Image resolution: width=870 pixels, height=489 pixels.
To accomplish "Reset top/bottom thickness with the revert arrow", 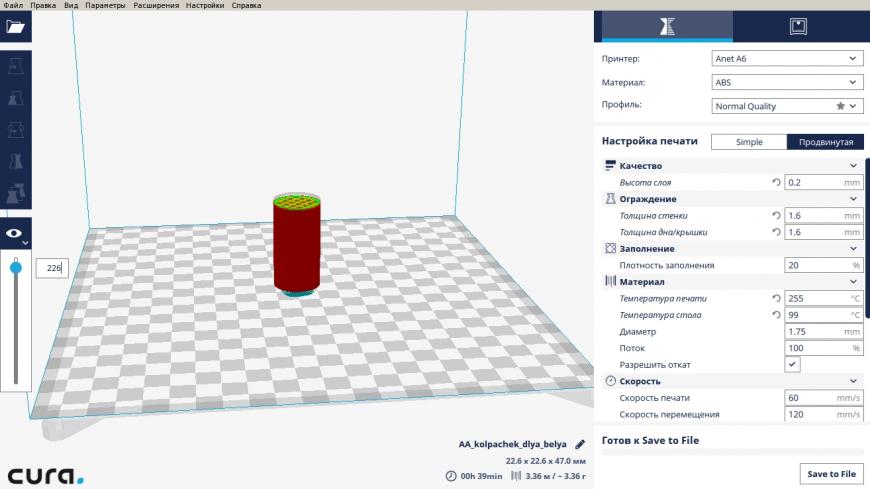I will point(776,232).
